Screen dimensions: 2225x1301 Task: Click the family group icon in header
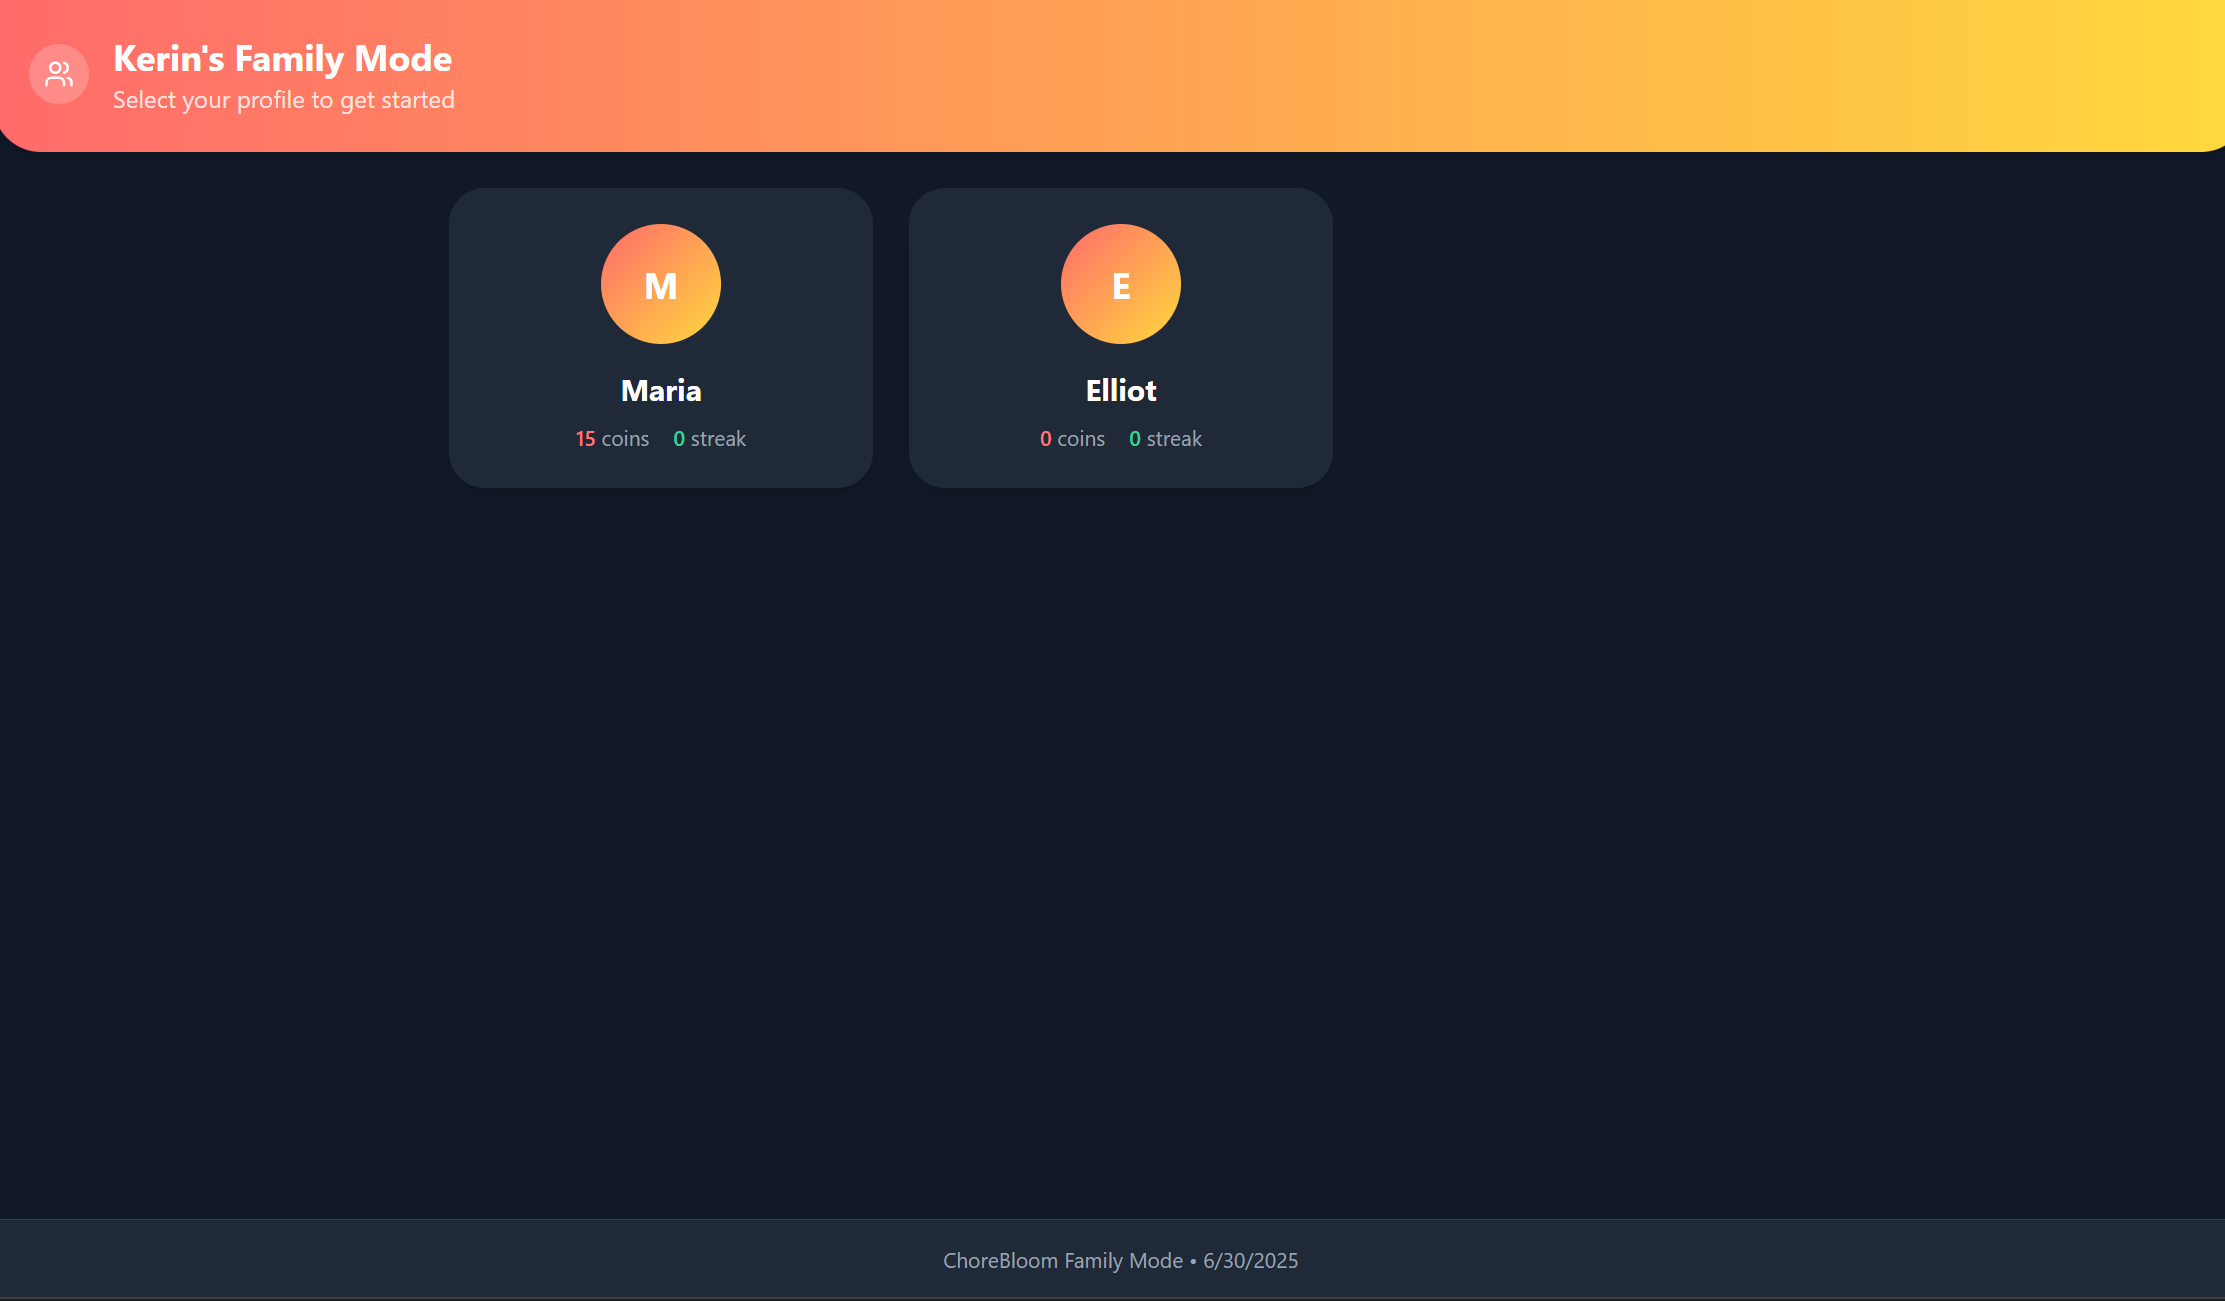(59, 74)
